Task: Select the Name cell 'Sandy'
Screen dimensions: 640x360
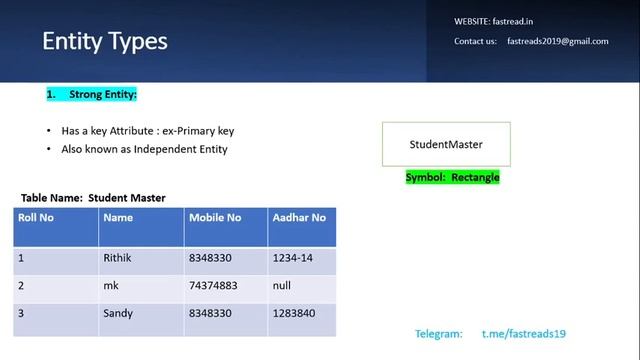Action: tap(141, 320)
